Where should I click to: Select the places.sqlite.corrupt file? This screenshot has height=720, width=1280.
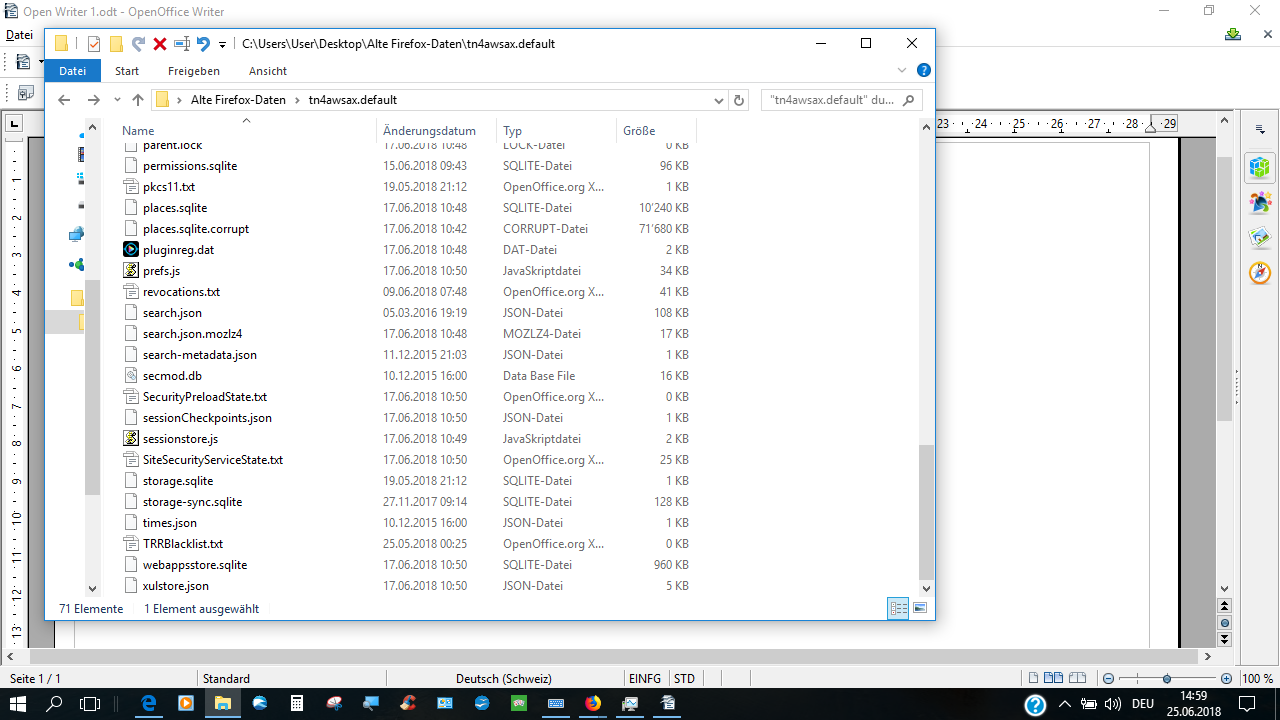click(196, 229)
